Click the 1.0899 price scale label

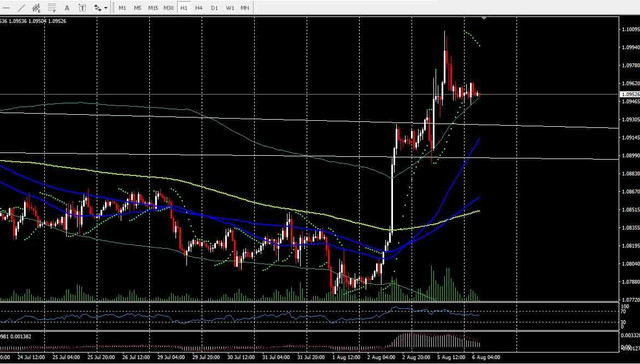pos(631,155)
